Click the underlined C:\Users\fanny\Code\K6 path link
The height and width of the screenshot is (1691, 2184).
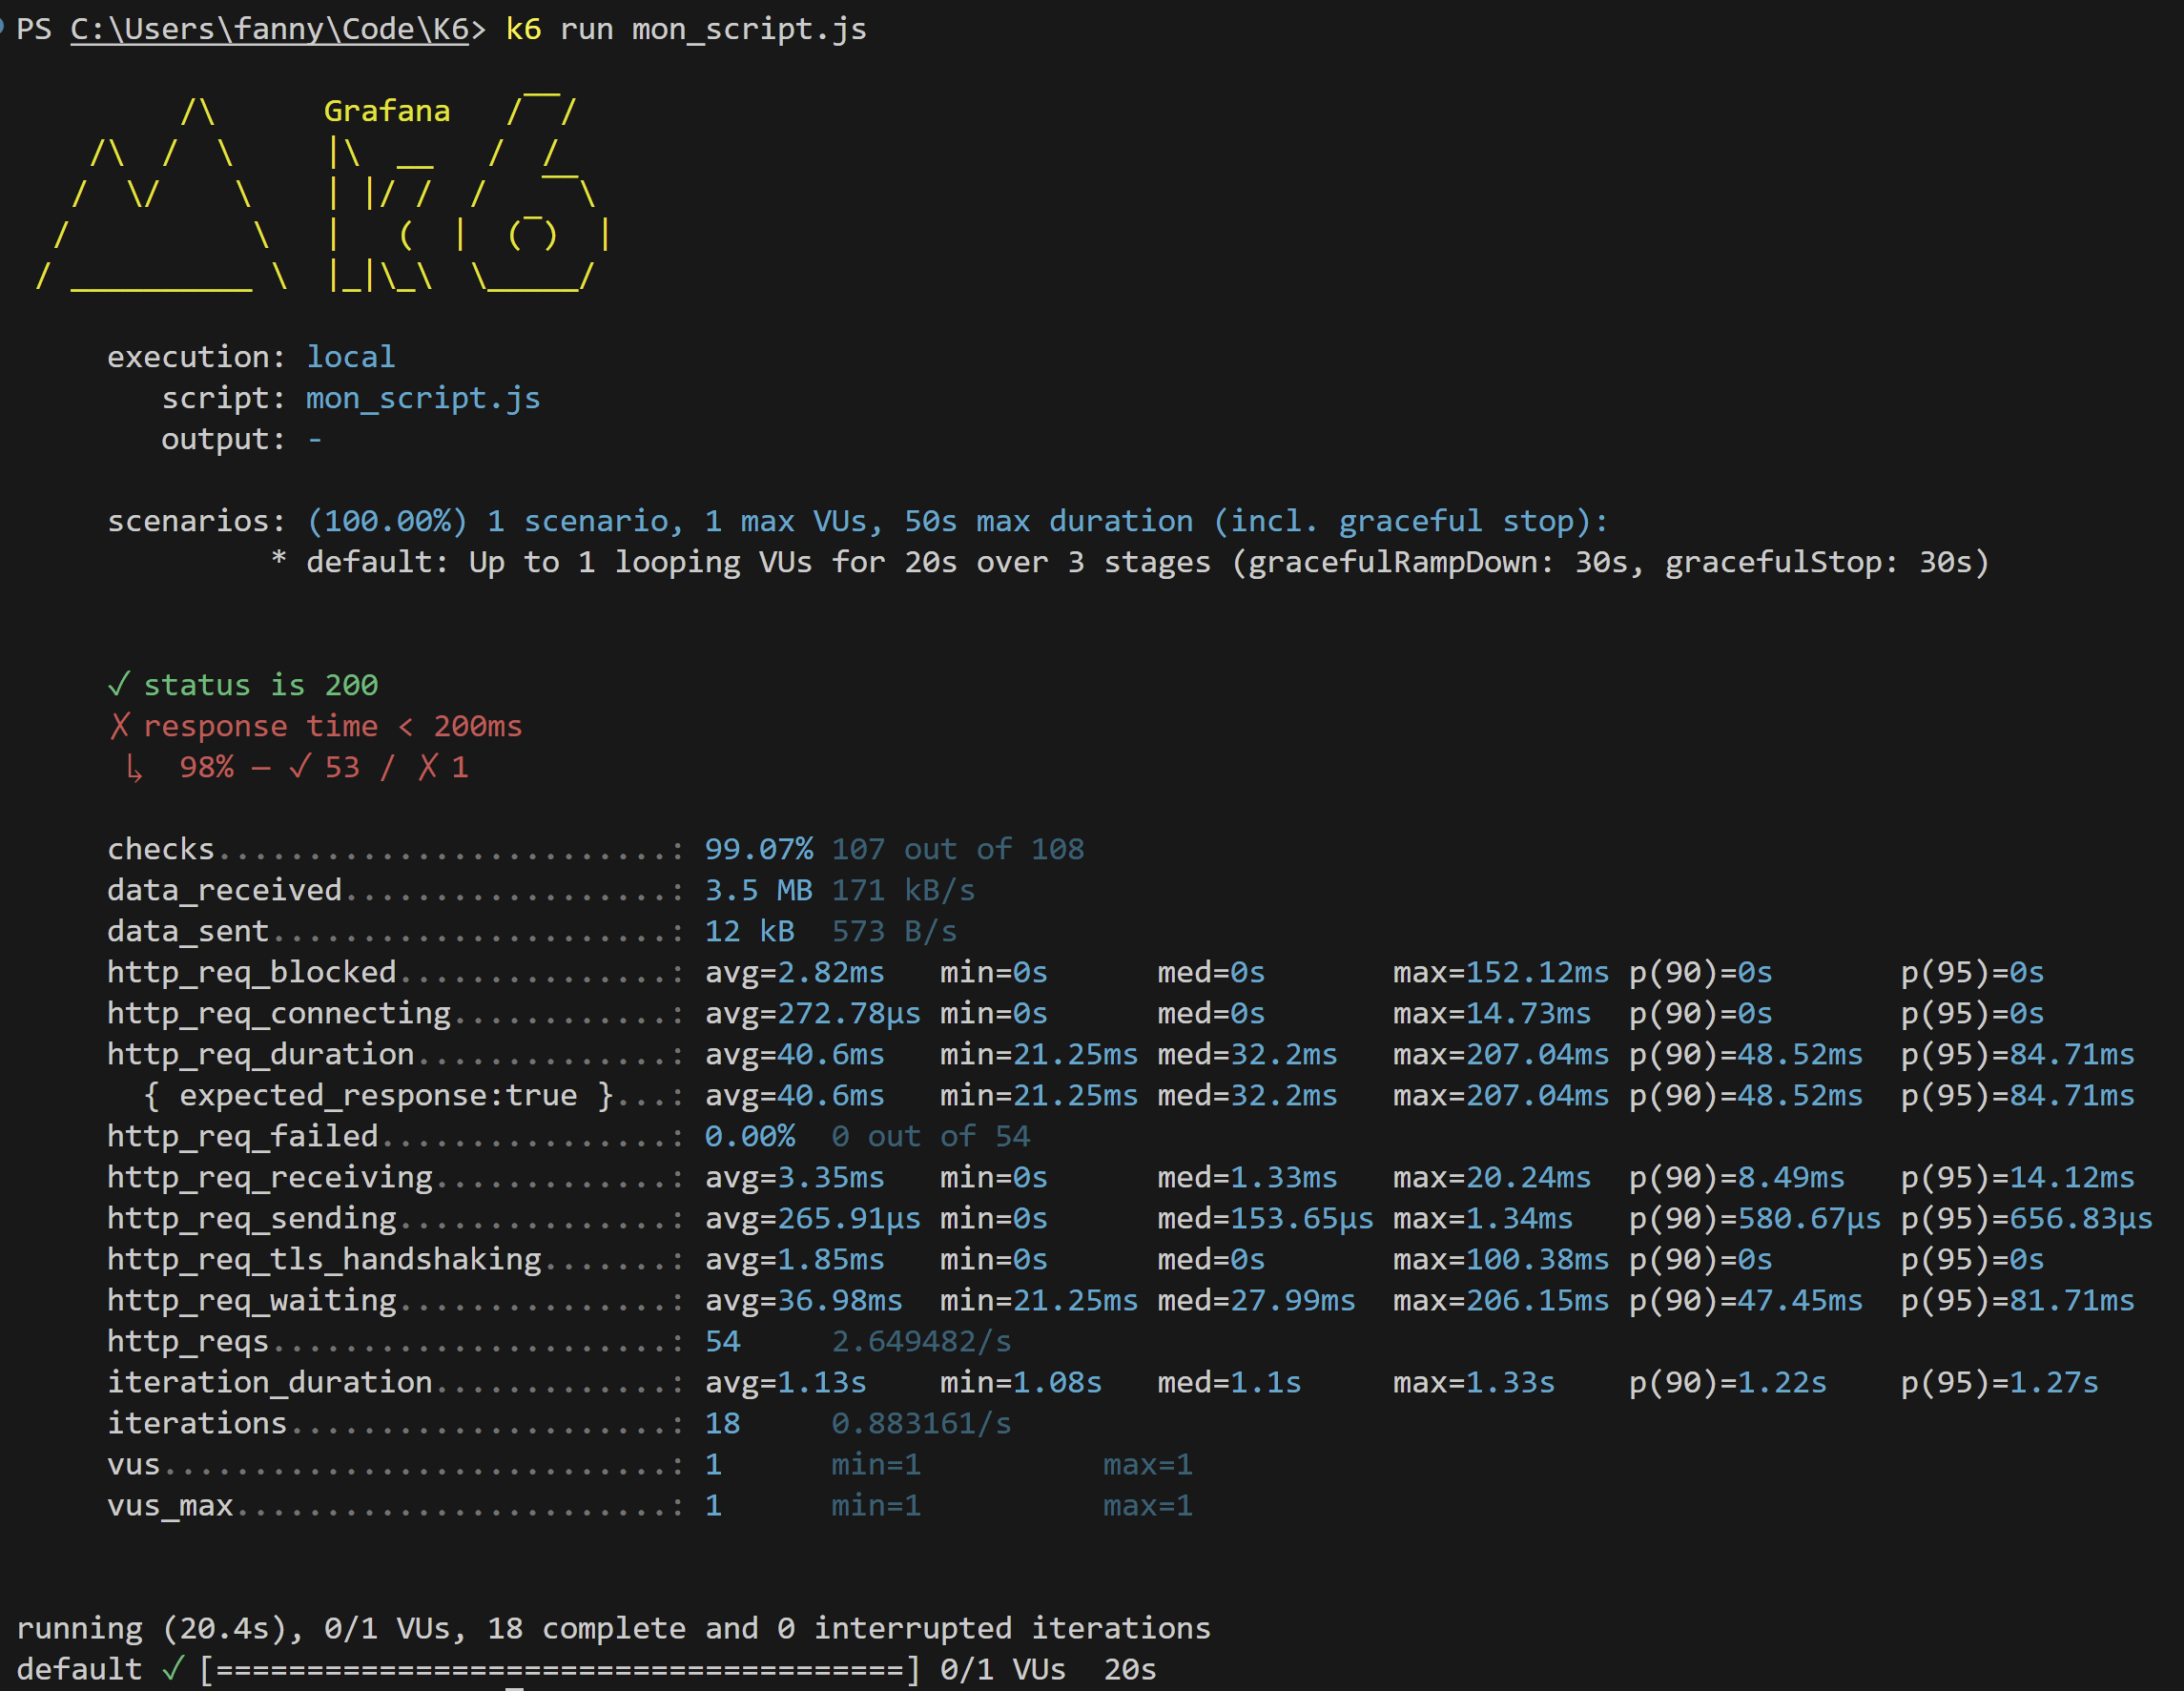tap(269, 29)
